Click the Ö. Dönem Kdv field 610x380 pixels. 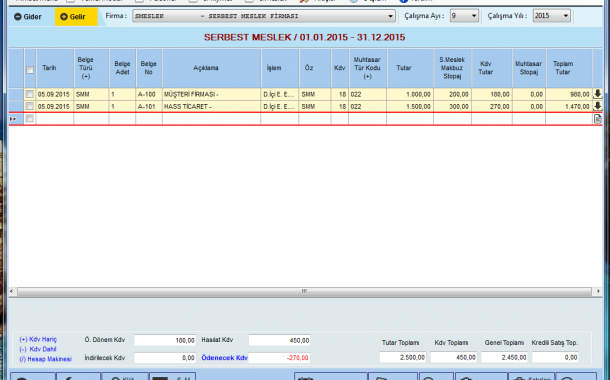(x=165, y=340)
